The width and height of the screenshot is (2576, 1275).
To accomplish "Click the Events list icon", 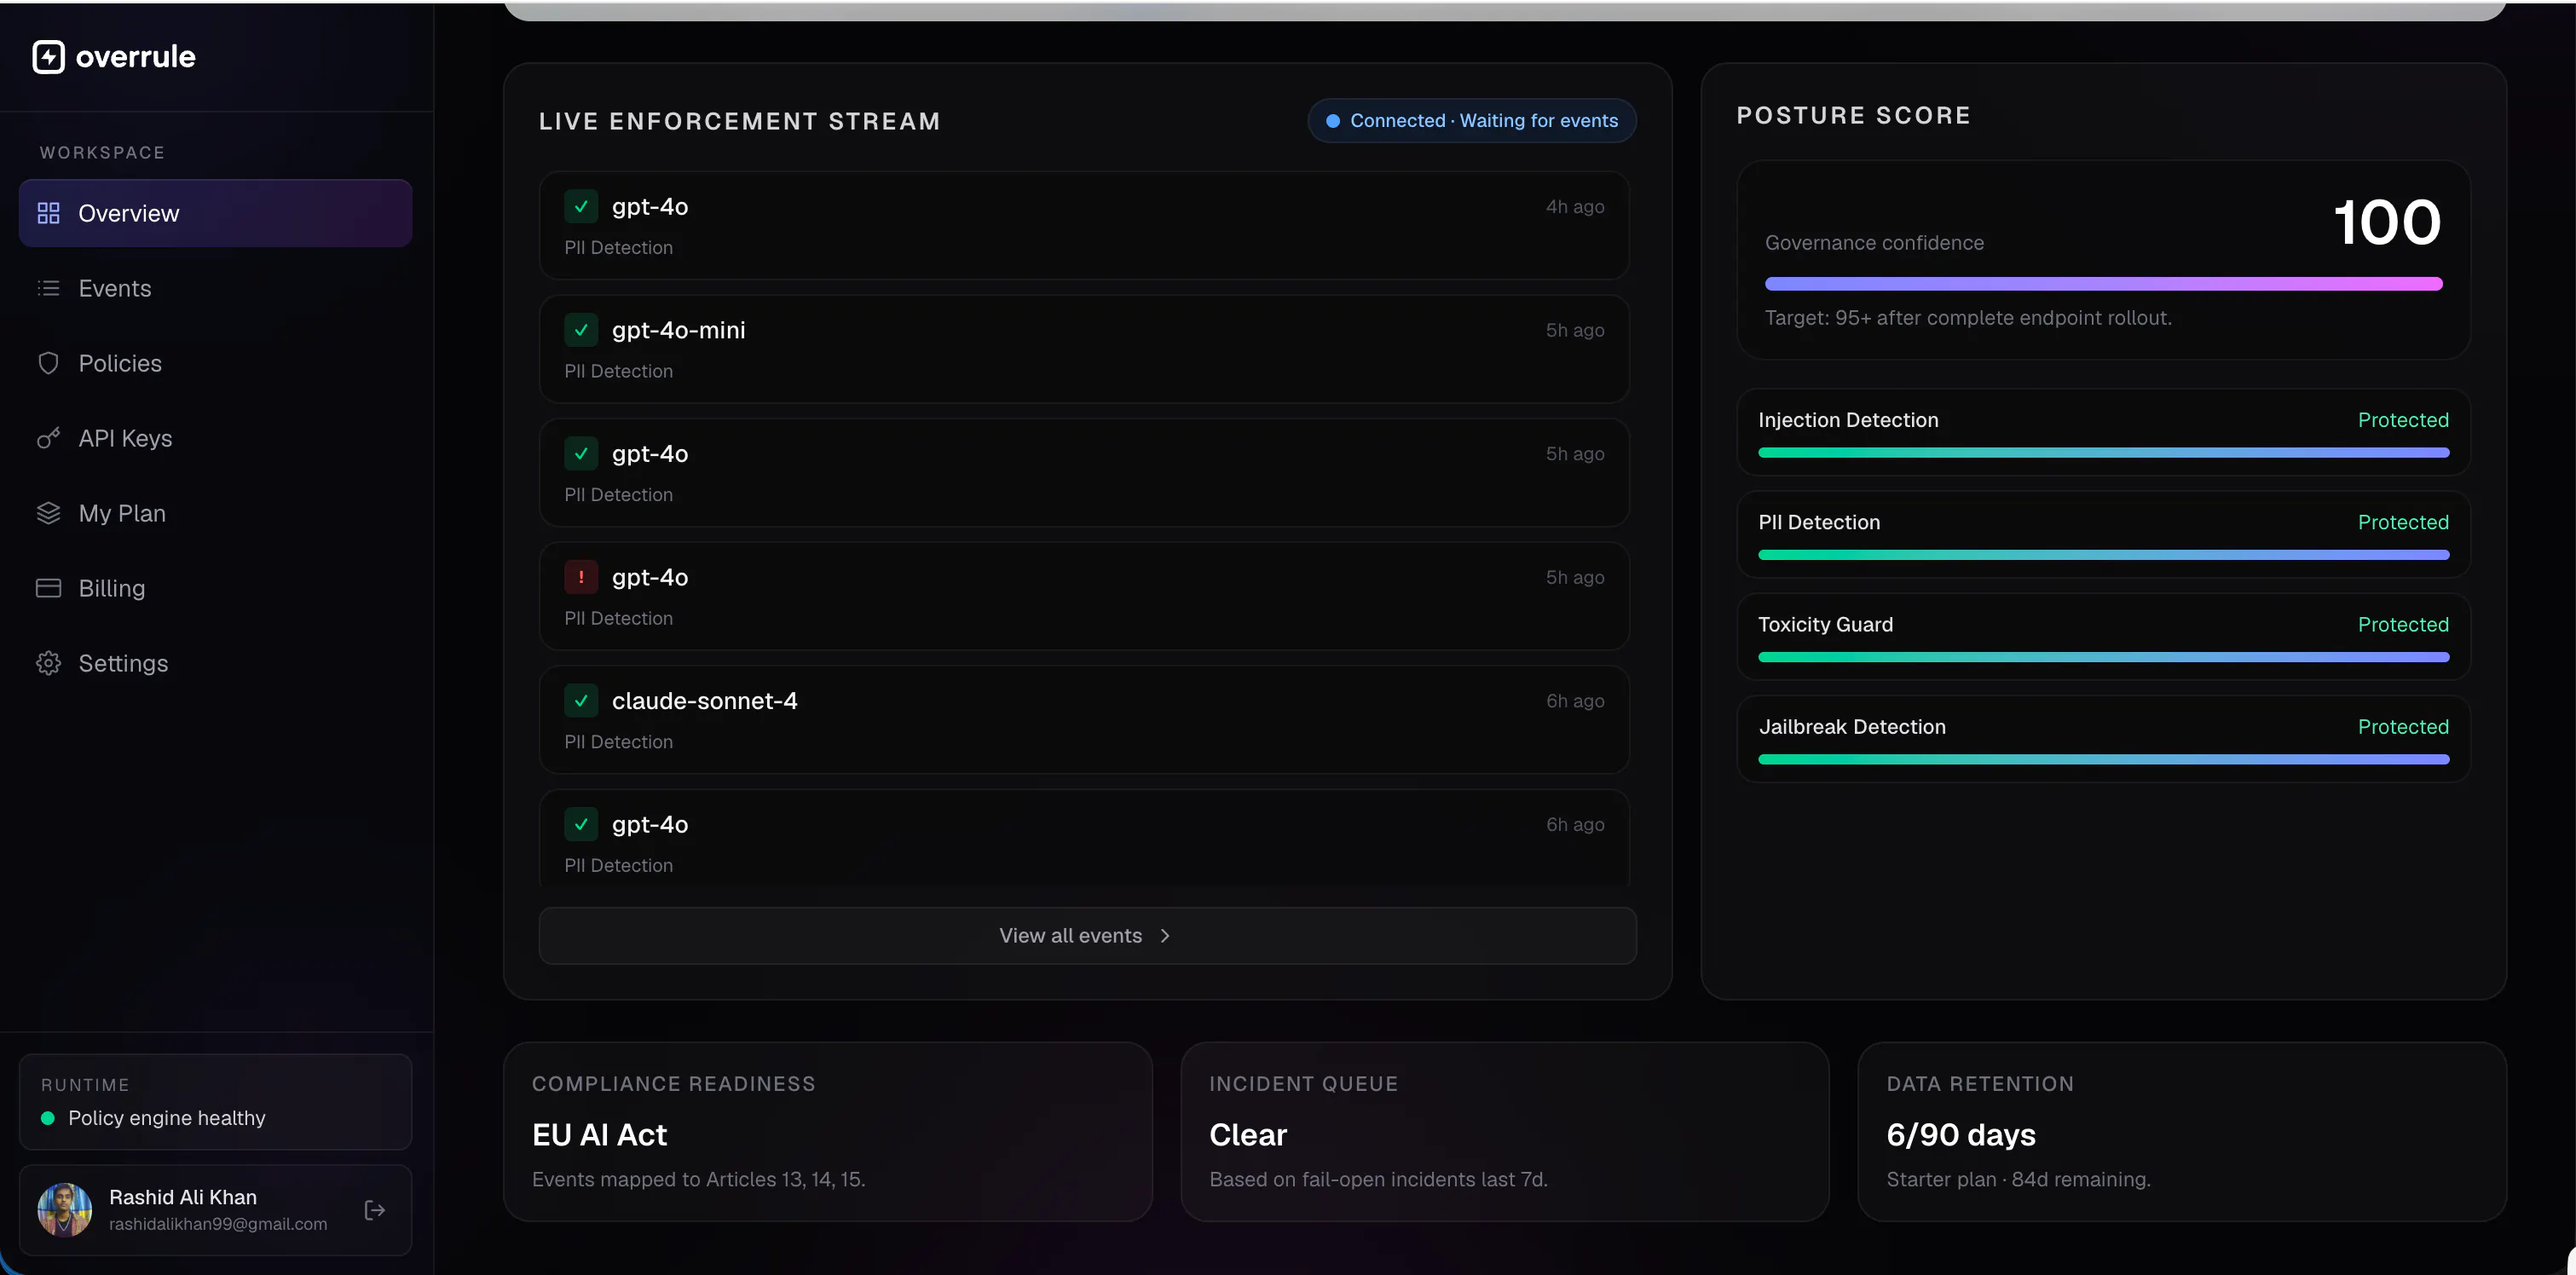I will coord(48,288).
